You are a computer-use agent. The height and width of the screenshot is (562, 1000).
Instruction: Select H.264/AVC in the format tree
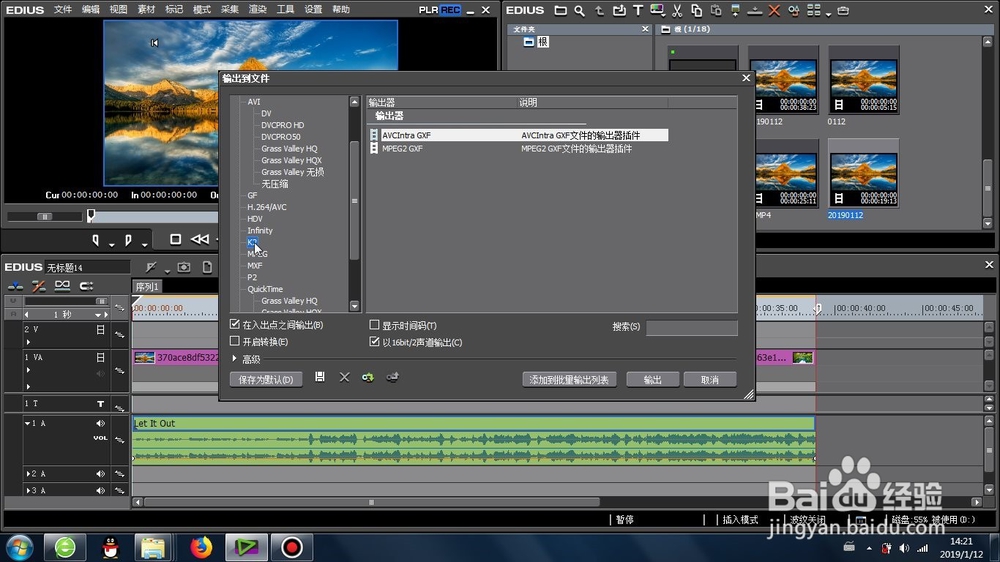(267, 207)
